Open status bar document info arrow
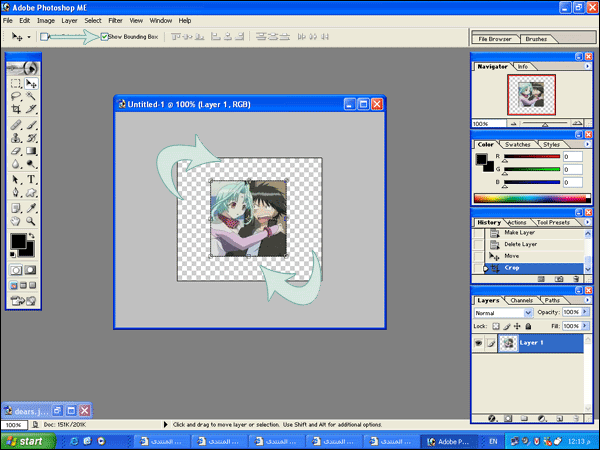The image size is (600, 450). coord(165,424)
